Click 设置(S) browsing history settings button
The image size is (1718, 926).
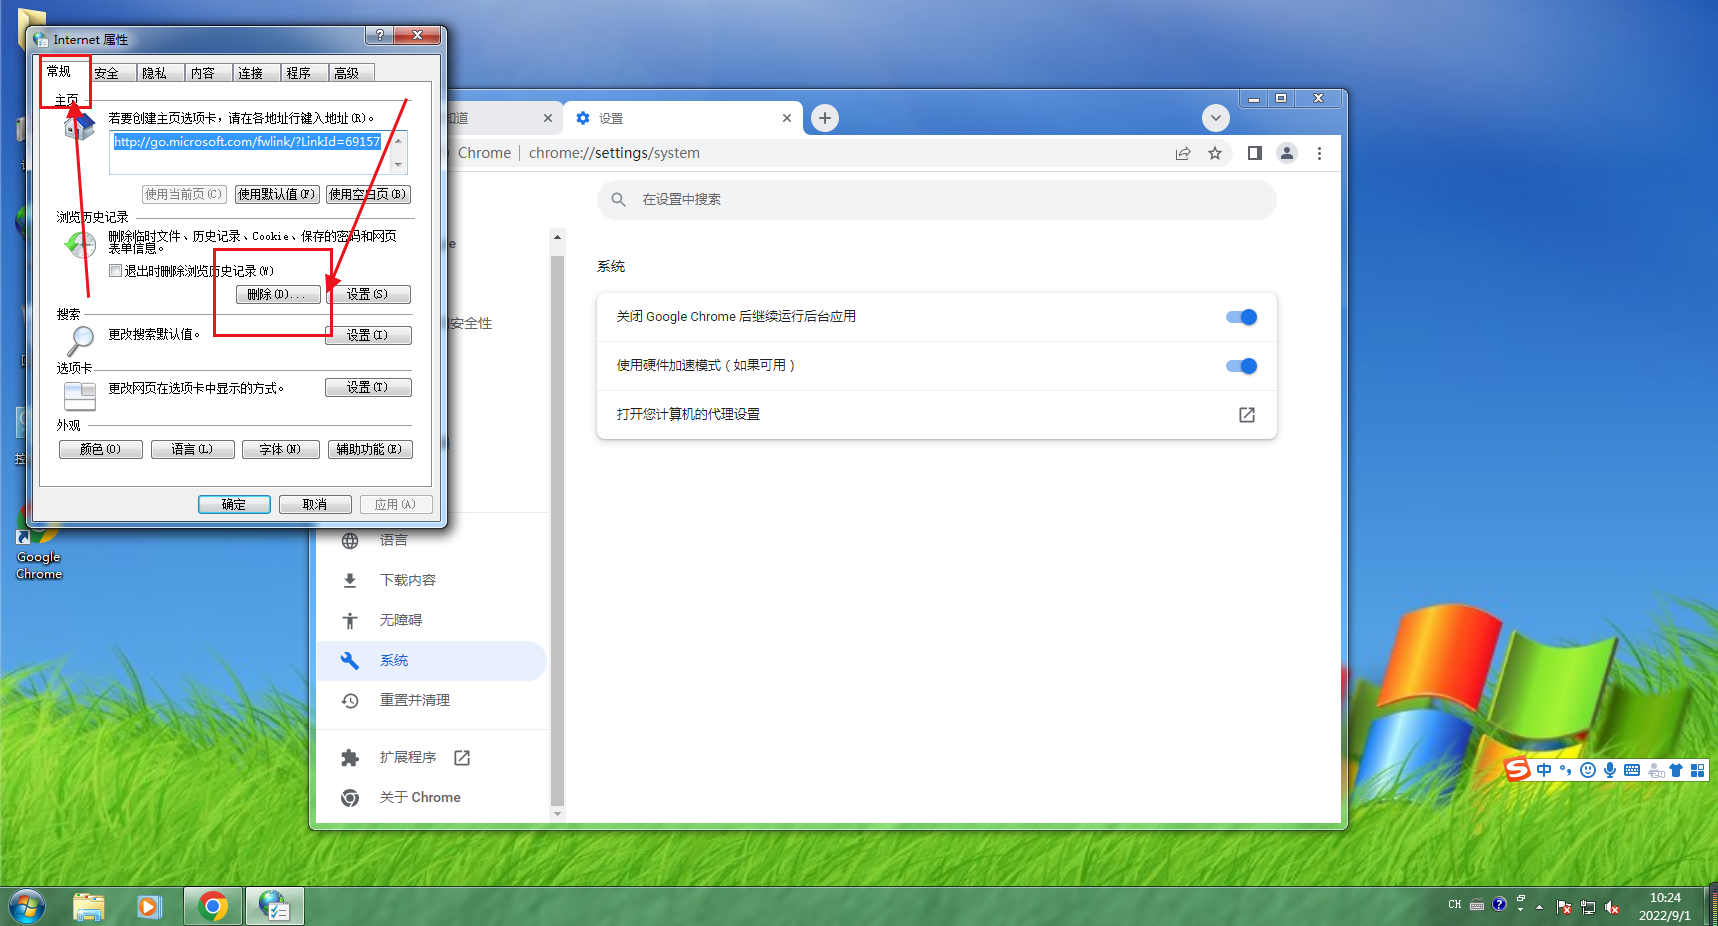click(x=368, y=295)
